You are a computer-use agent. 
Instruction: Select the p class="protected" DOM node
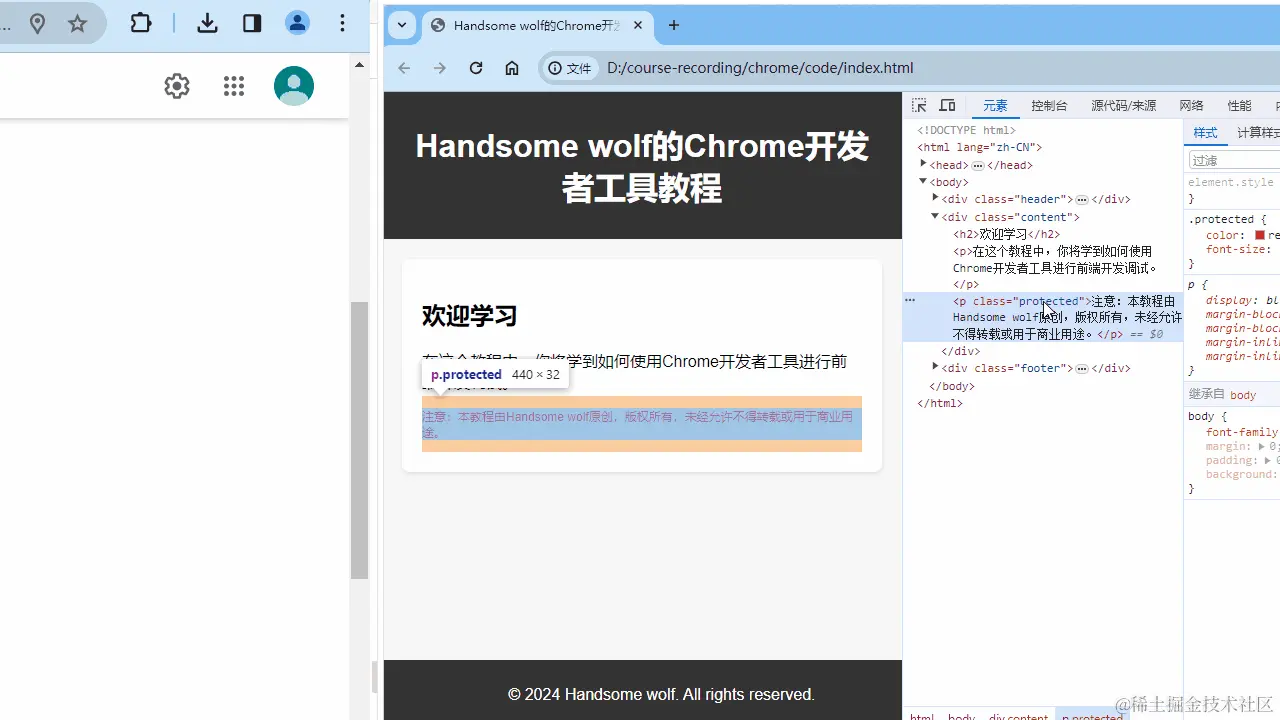pyautogui.click(x=1043, y=317)
